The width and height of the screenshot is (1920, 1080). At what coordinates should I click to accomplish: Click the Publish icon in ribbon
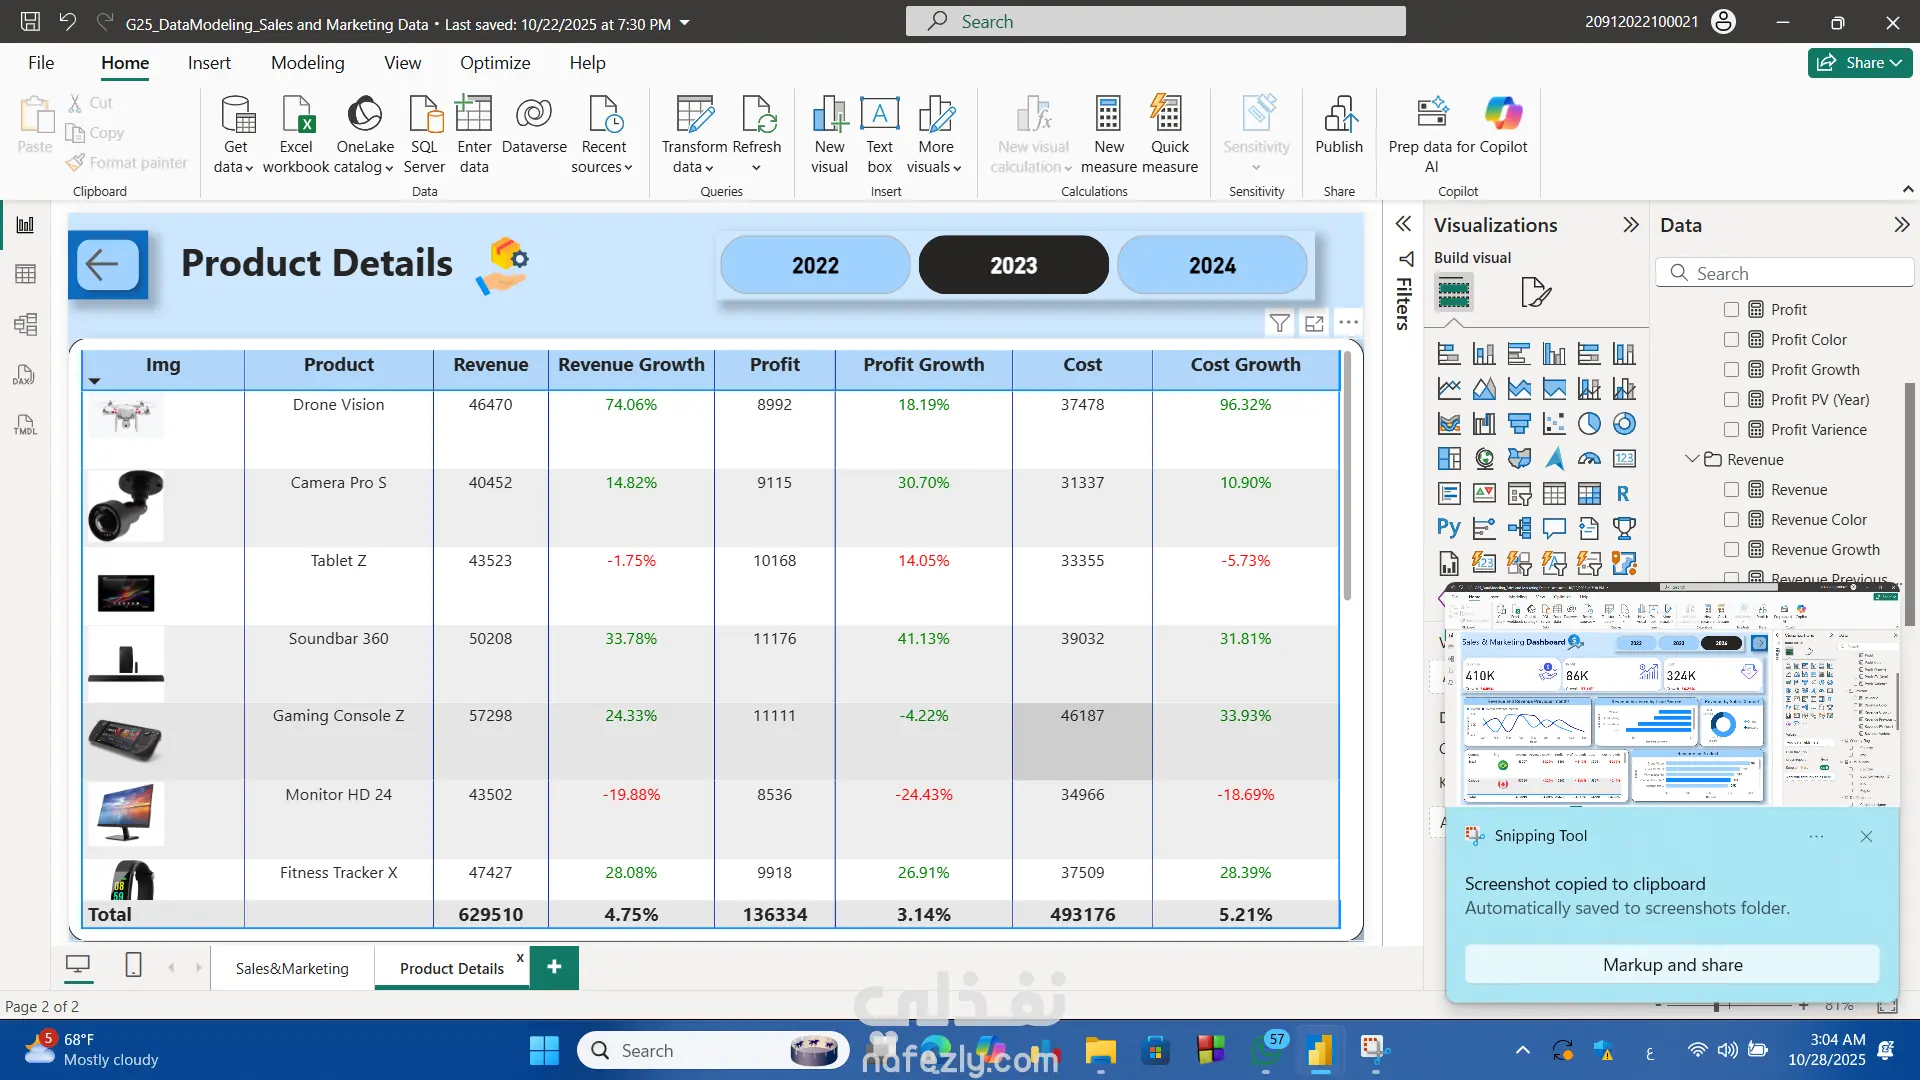pos(1338,115)
